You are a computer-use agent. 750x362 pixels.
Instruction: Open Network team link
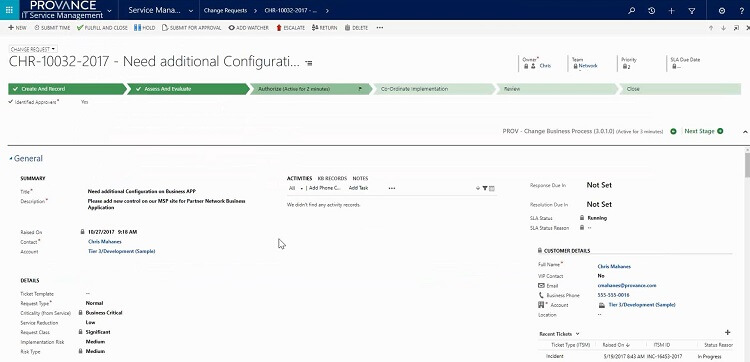pos(588,66)
